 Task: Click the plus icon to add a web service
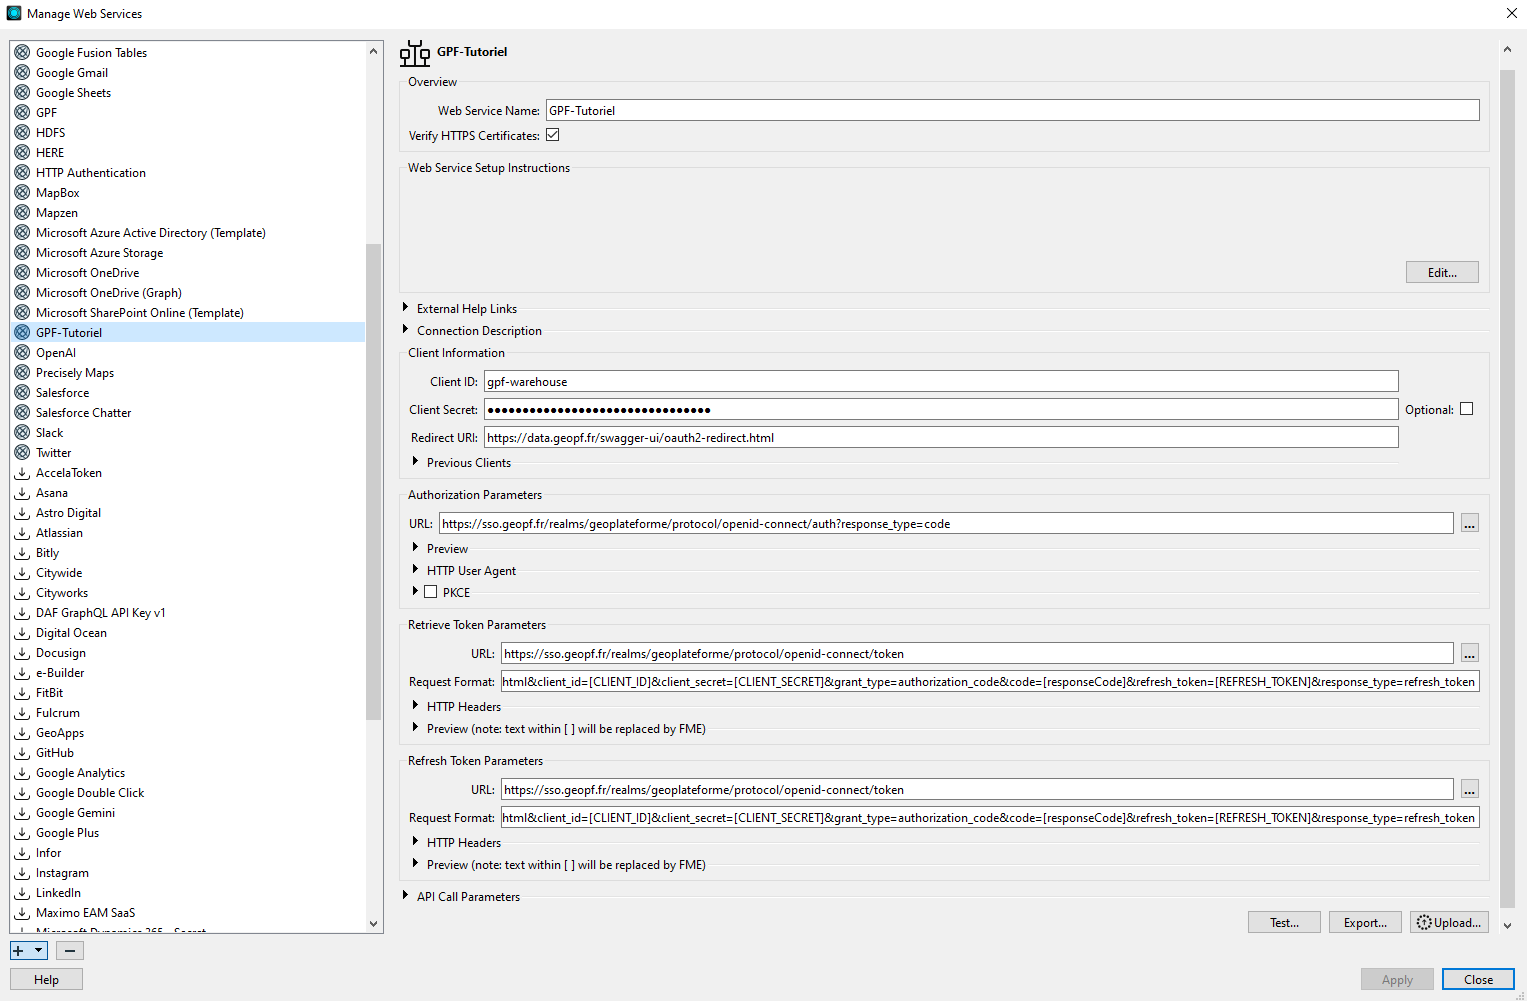point(19,951)
